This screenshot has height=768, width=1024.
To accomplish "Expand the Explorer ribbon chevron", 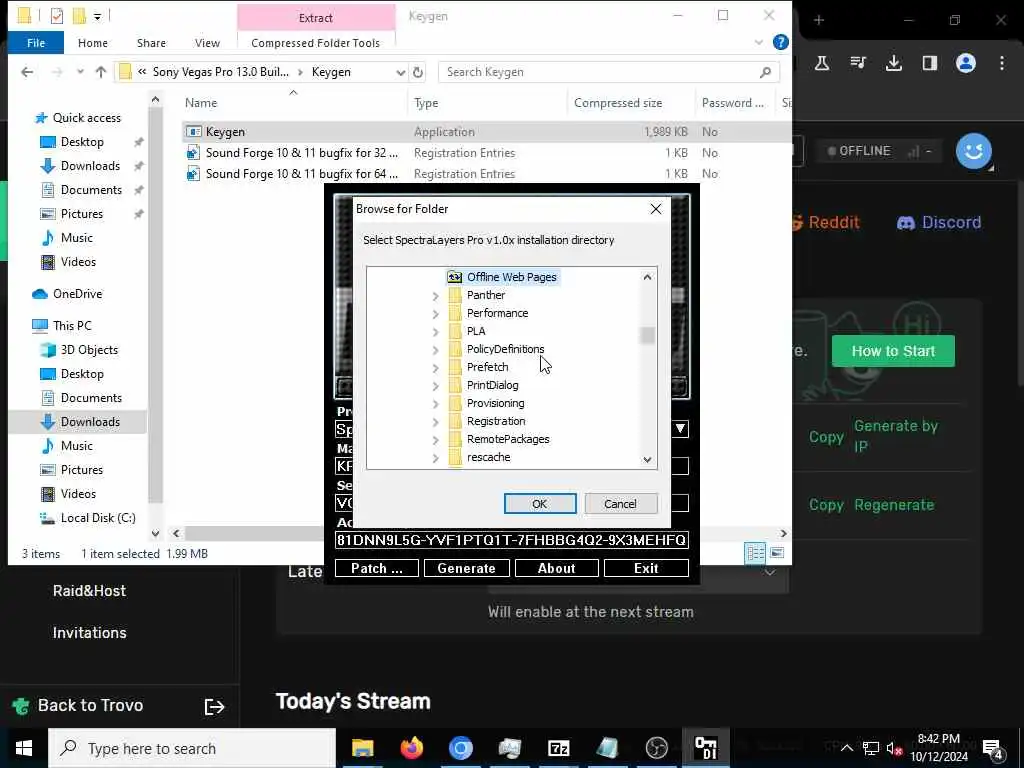I will click(x=758, y=42).
